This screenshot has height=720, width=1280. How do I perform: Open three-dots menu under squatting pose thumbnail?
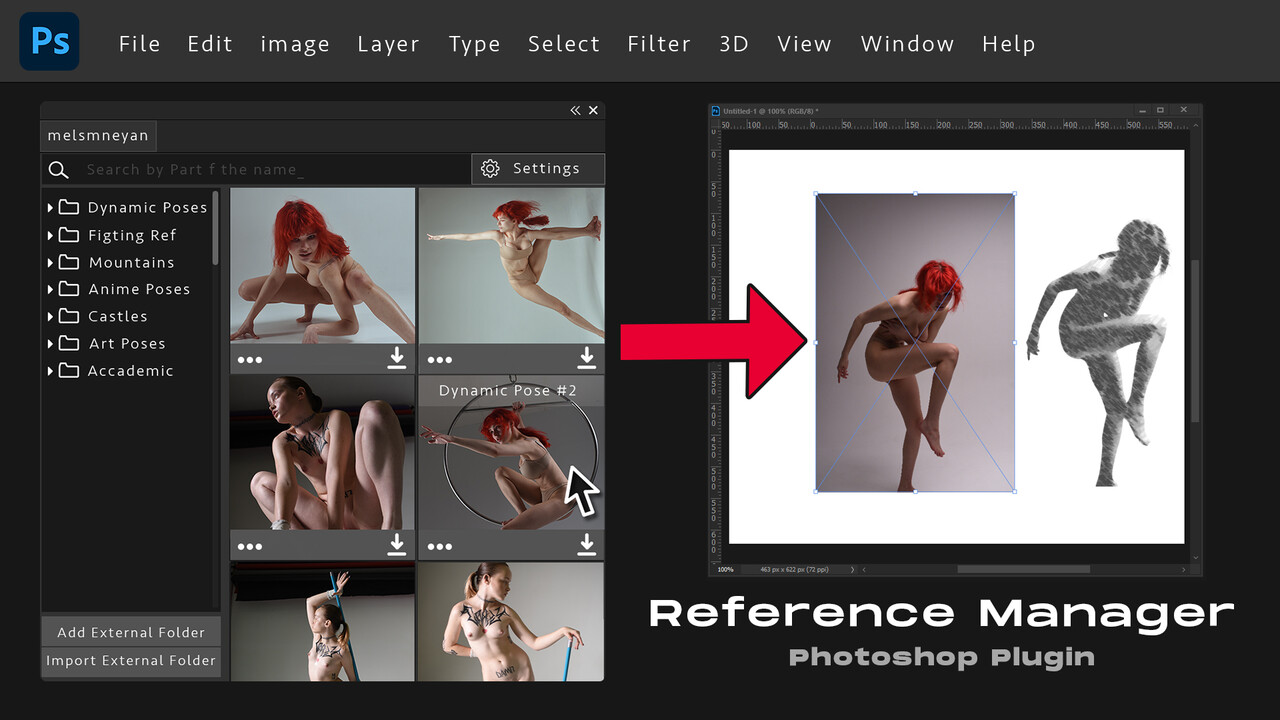[250, 547]
